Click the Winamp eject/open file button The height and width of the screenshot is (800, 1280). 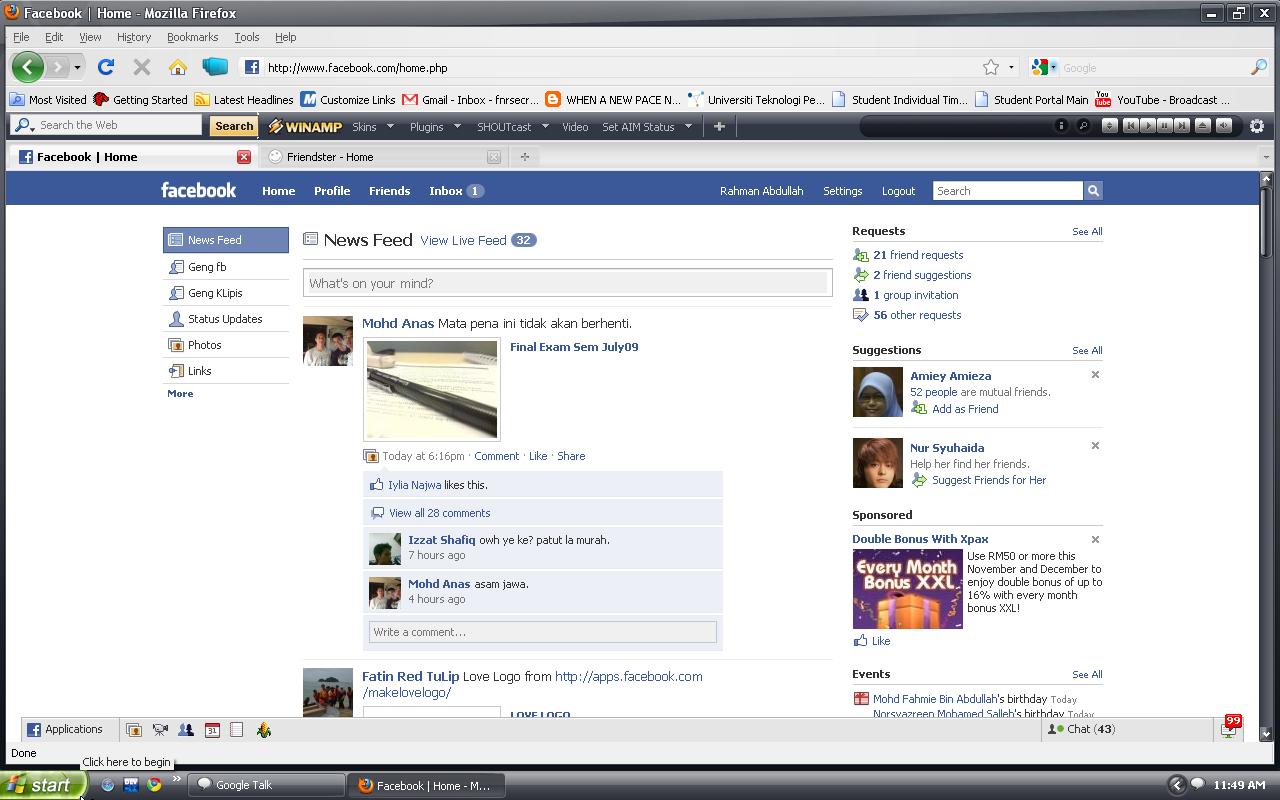(x=1203, y=126)
